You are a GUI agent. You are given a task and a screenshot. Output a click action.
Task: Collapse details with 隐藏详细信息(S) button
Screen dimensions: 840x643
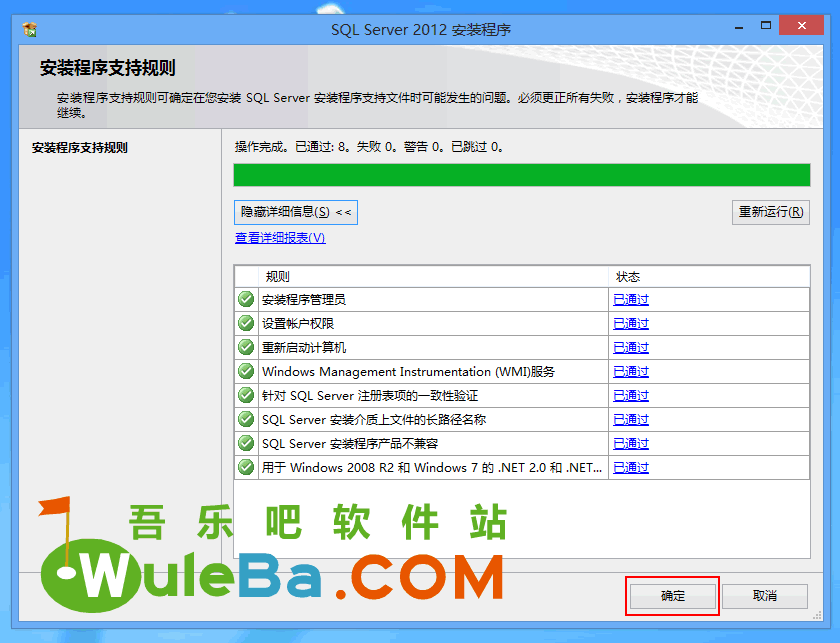pyautogui.click(x=296, y=212)
